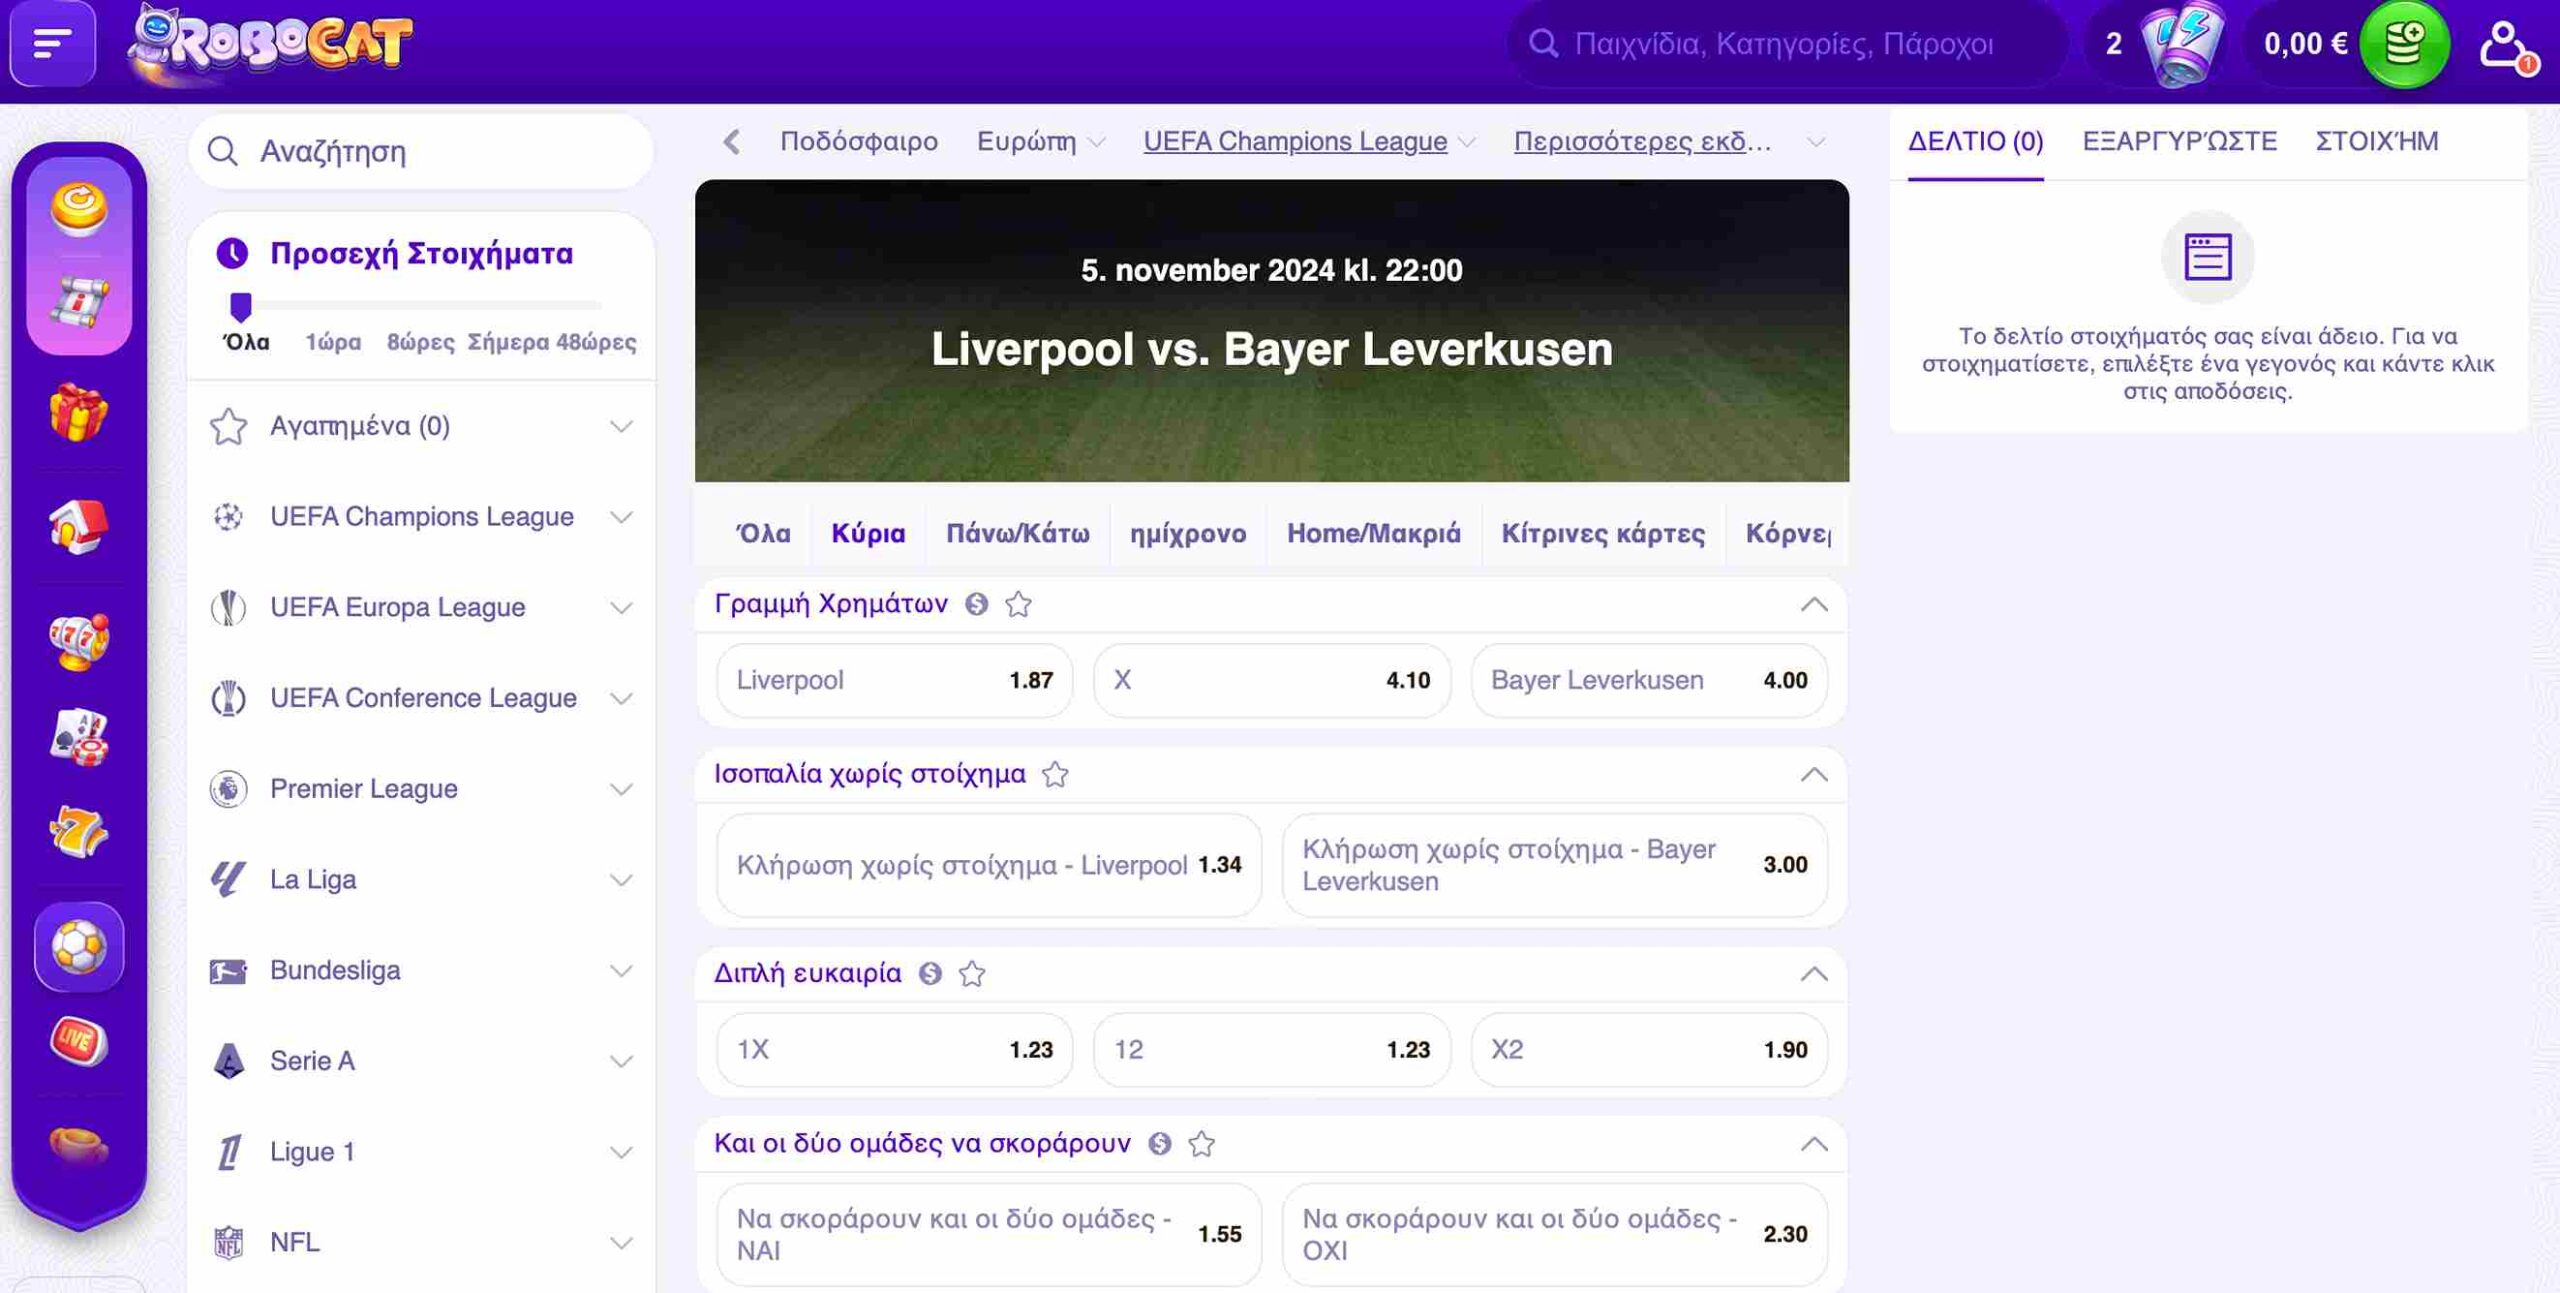Open the user profile icon
This screenshot has height=1293, width=2560.
[2503, 44]
